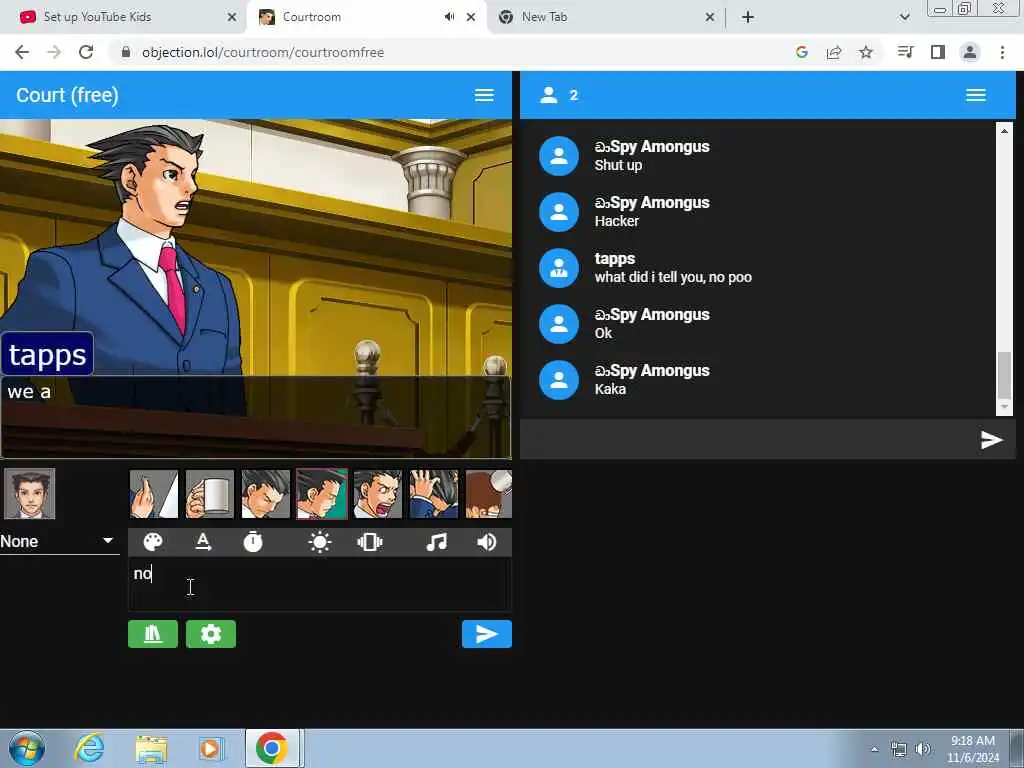Focus the chat message input field

click(748, 440)
